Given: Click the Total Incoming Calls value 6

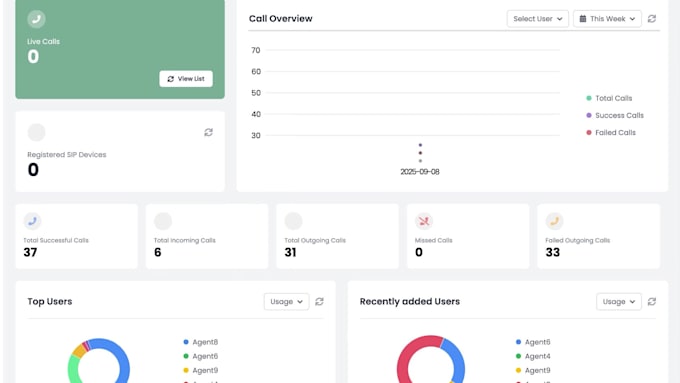Looking at the screenshot, I should (x=158, y=252).
